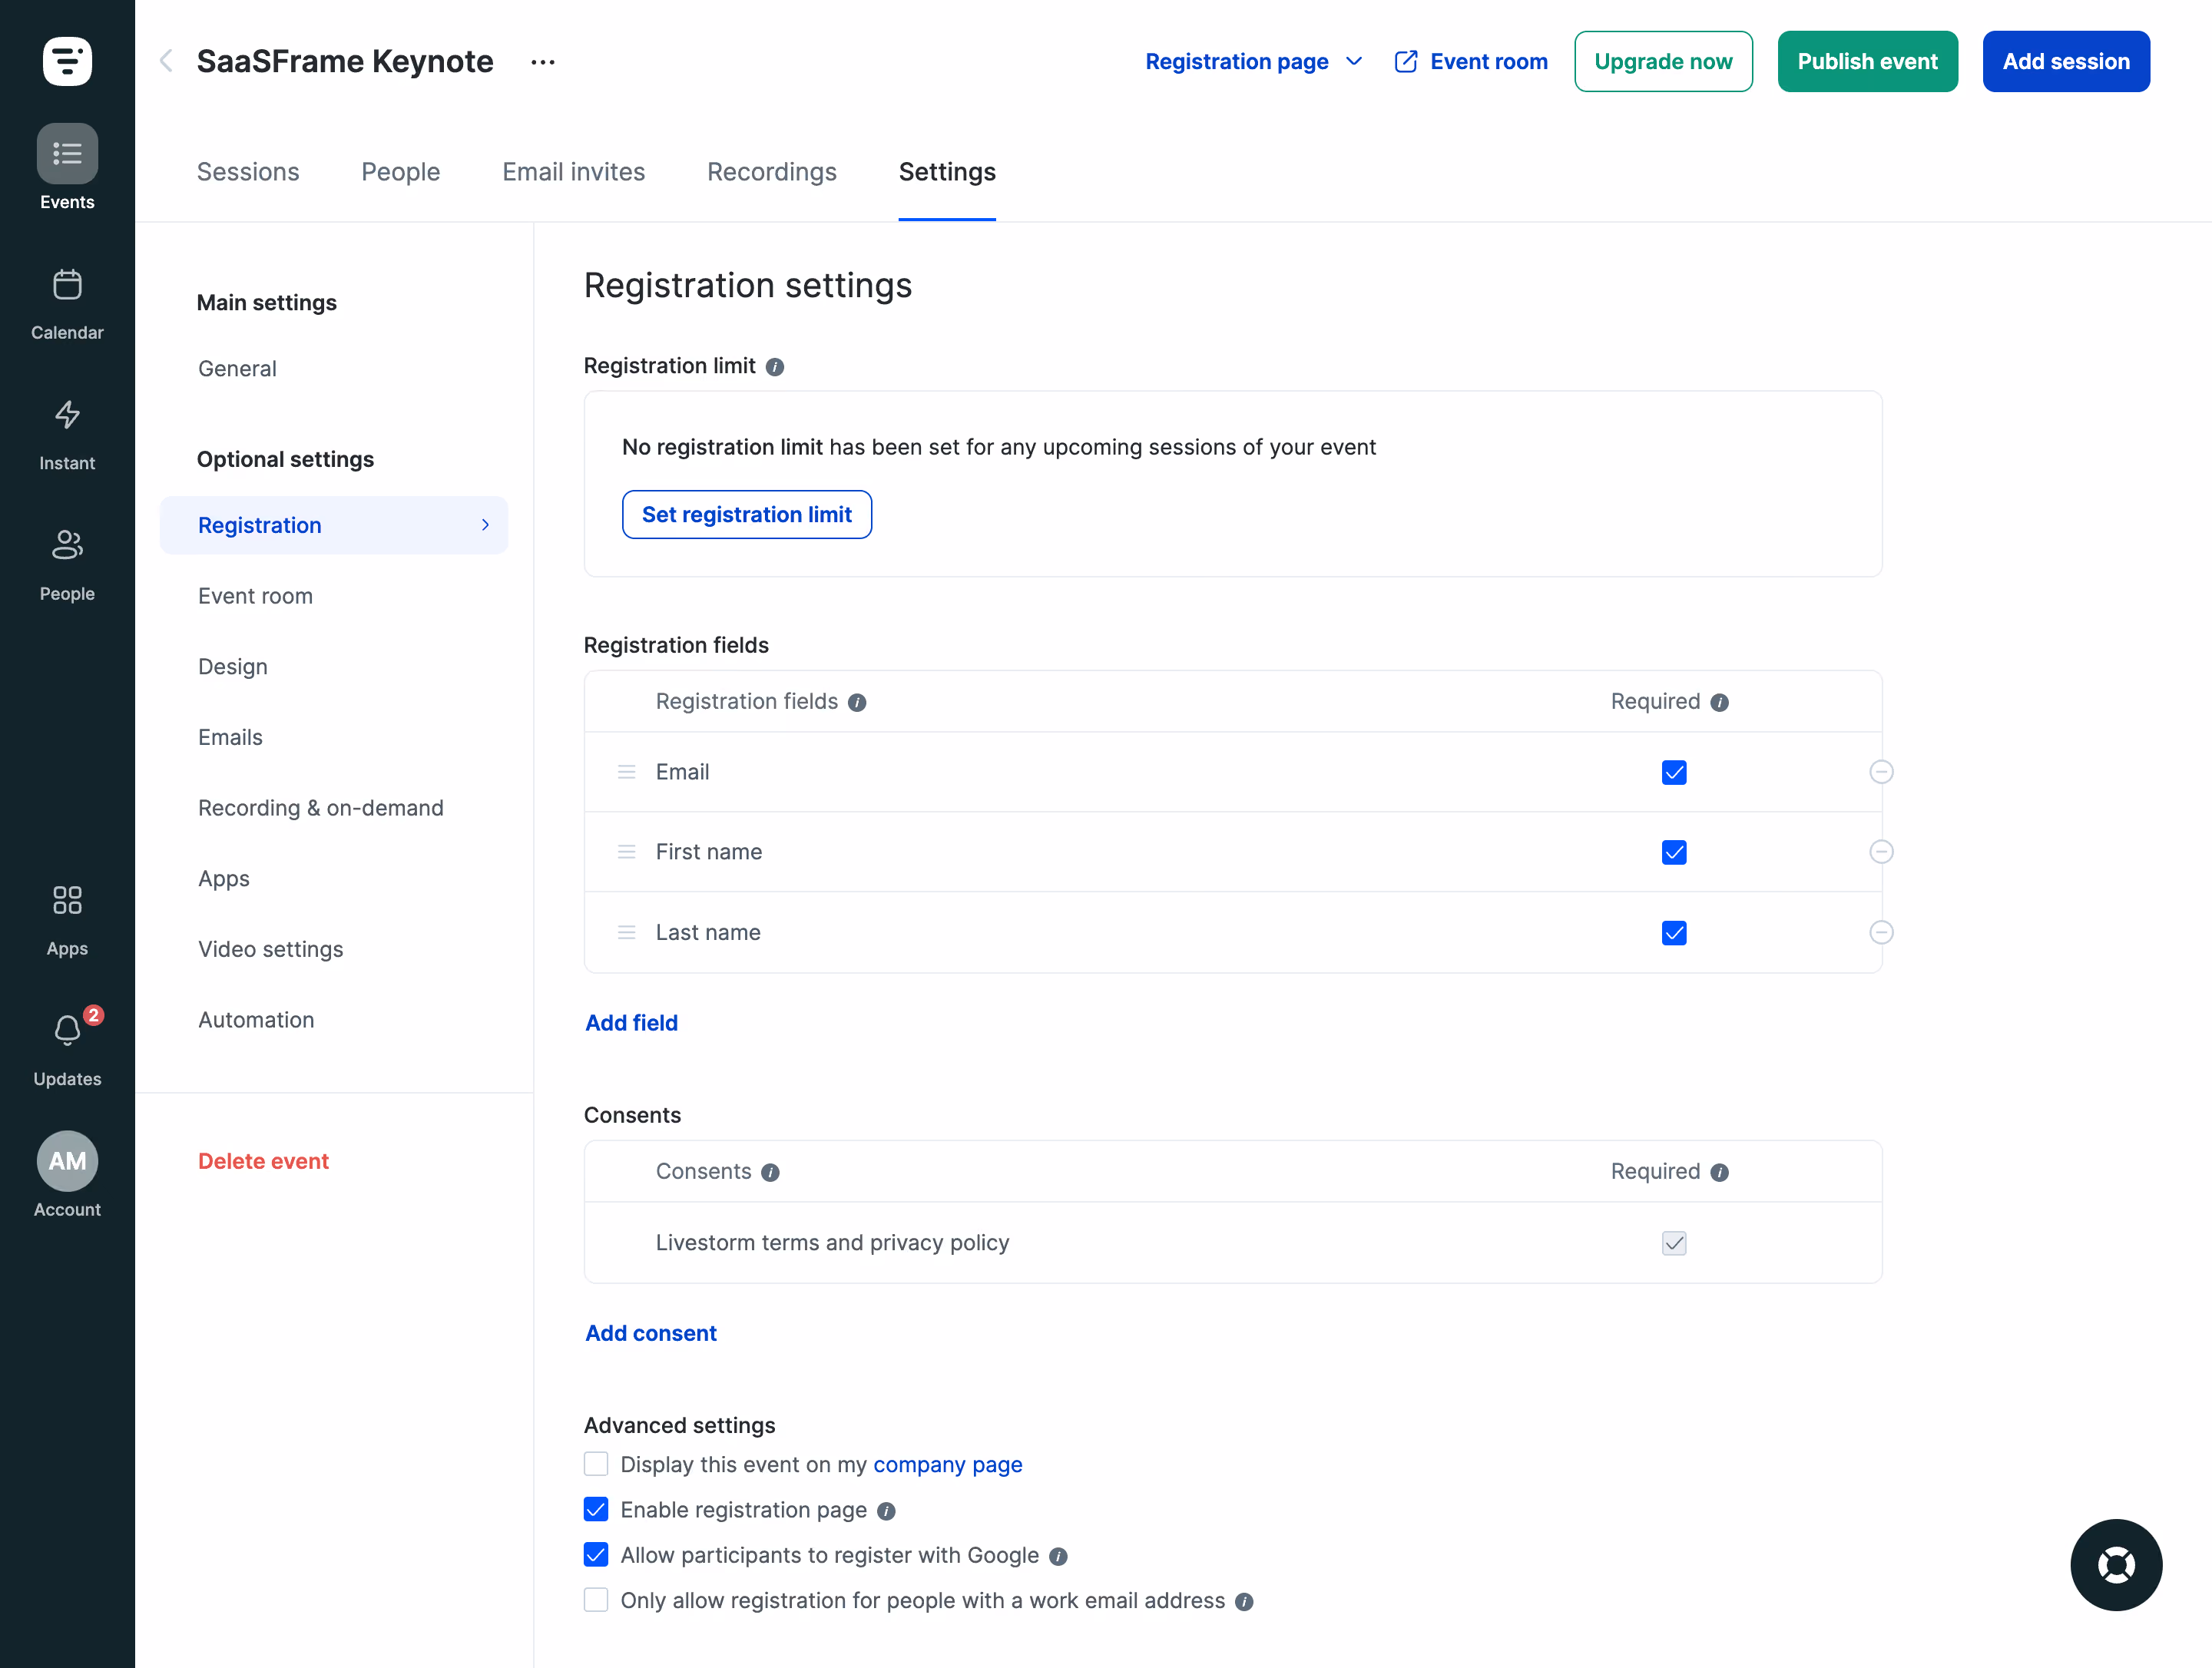Check Only allow work email registration
This screenshot has height=1668, width=2212.
(x=596, y=1600)
